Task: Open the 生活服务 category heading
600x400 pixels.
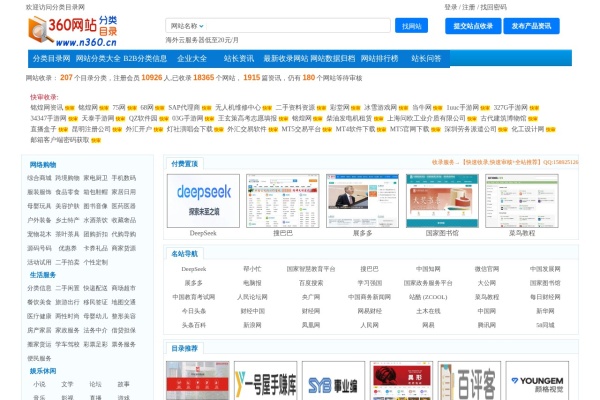Action: pos(43,275)
